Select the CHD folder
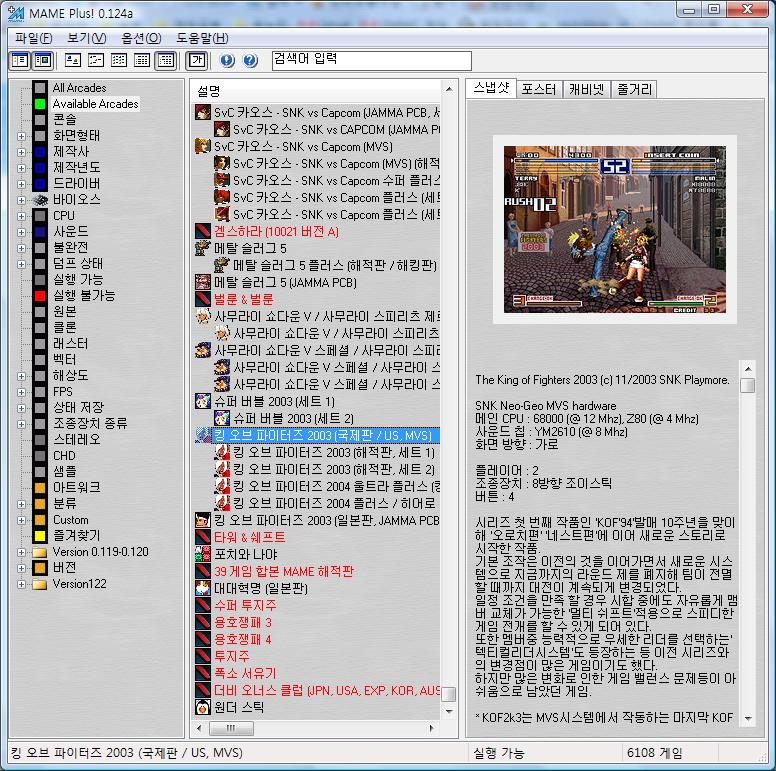776x771 pixels. tap(64, 456)
